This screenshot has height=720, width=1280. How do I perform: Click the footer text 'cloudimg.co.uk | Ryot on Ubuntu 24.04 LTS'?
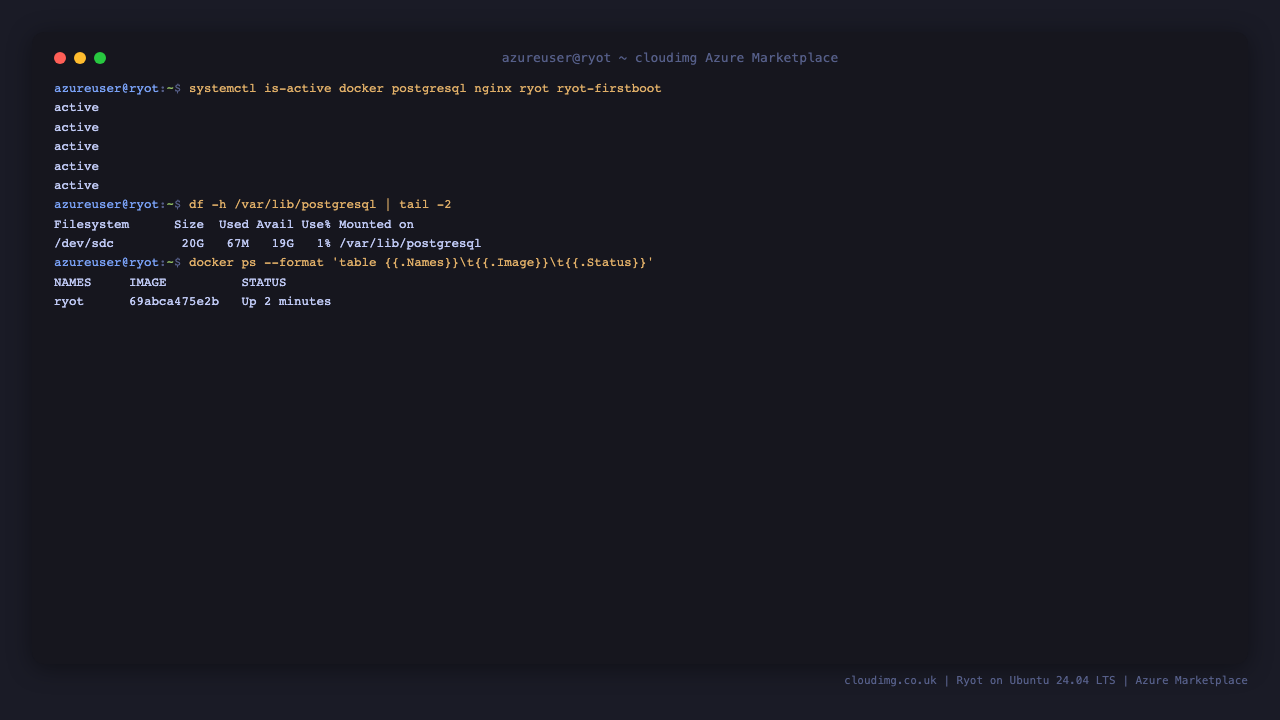tap(979, 680)
